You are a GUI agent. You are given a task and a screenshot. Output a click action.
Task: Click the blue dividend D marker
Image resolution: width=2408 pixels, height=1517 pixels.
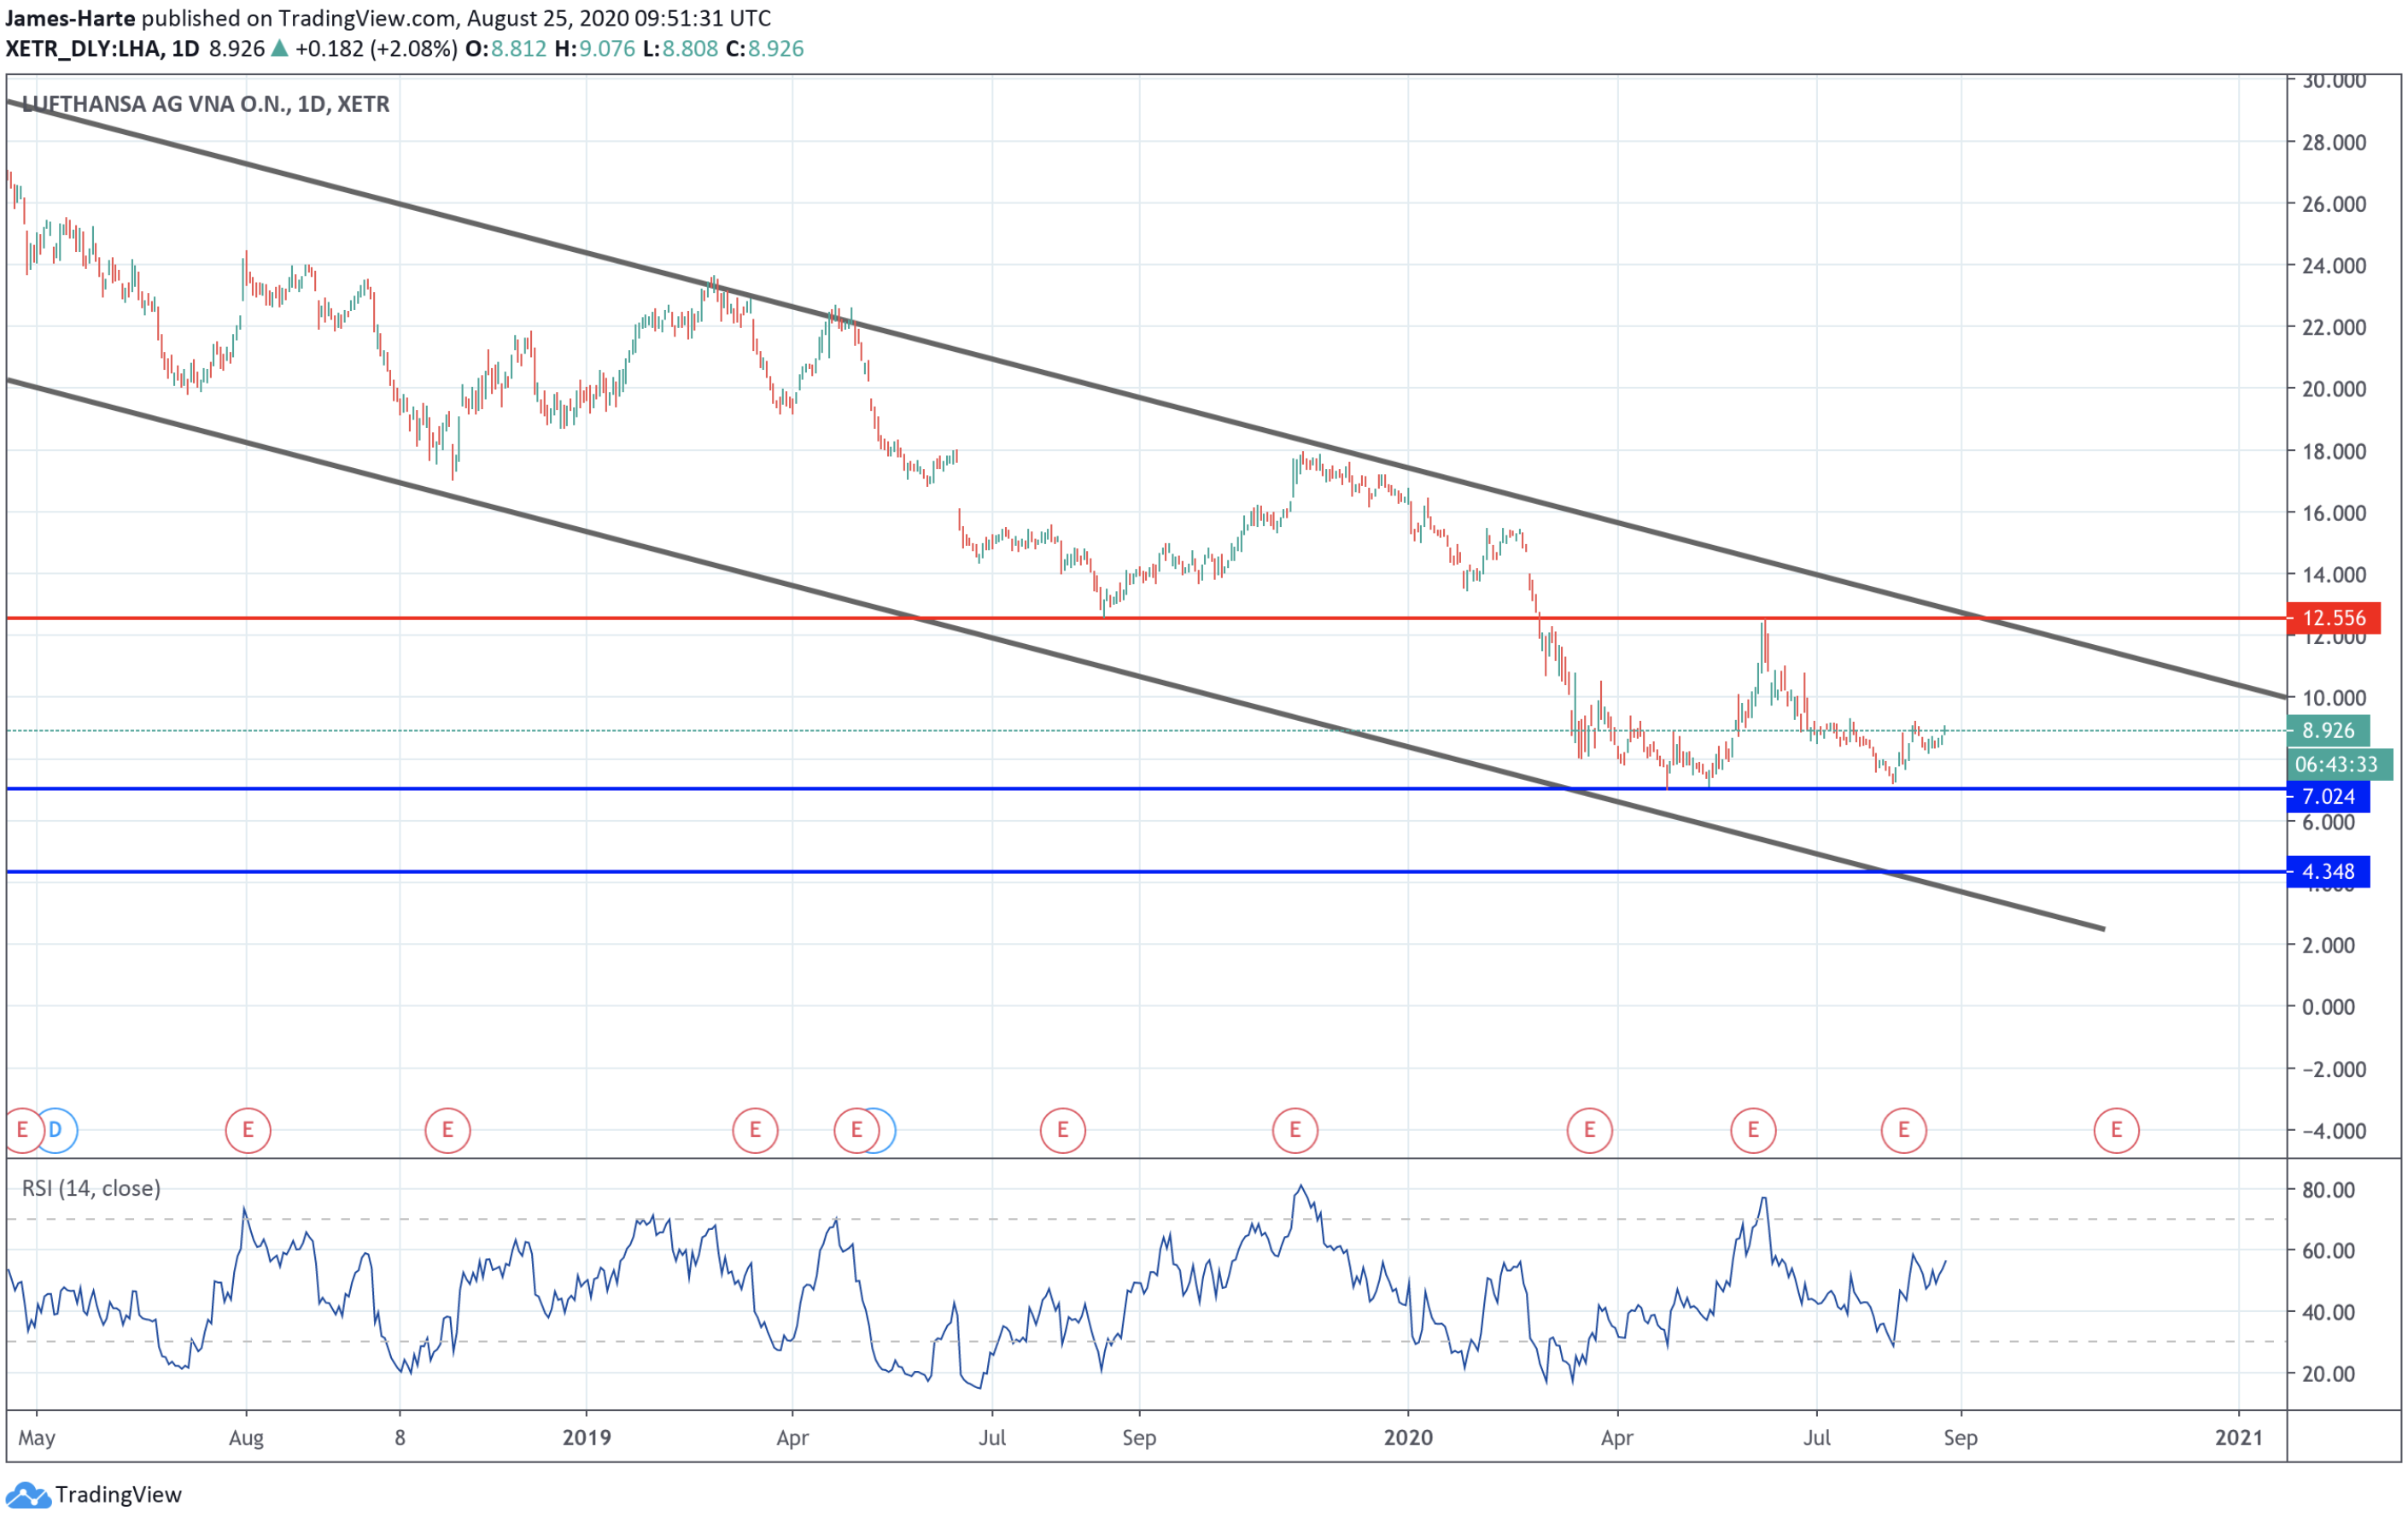(57, 1130)
